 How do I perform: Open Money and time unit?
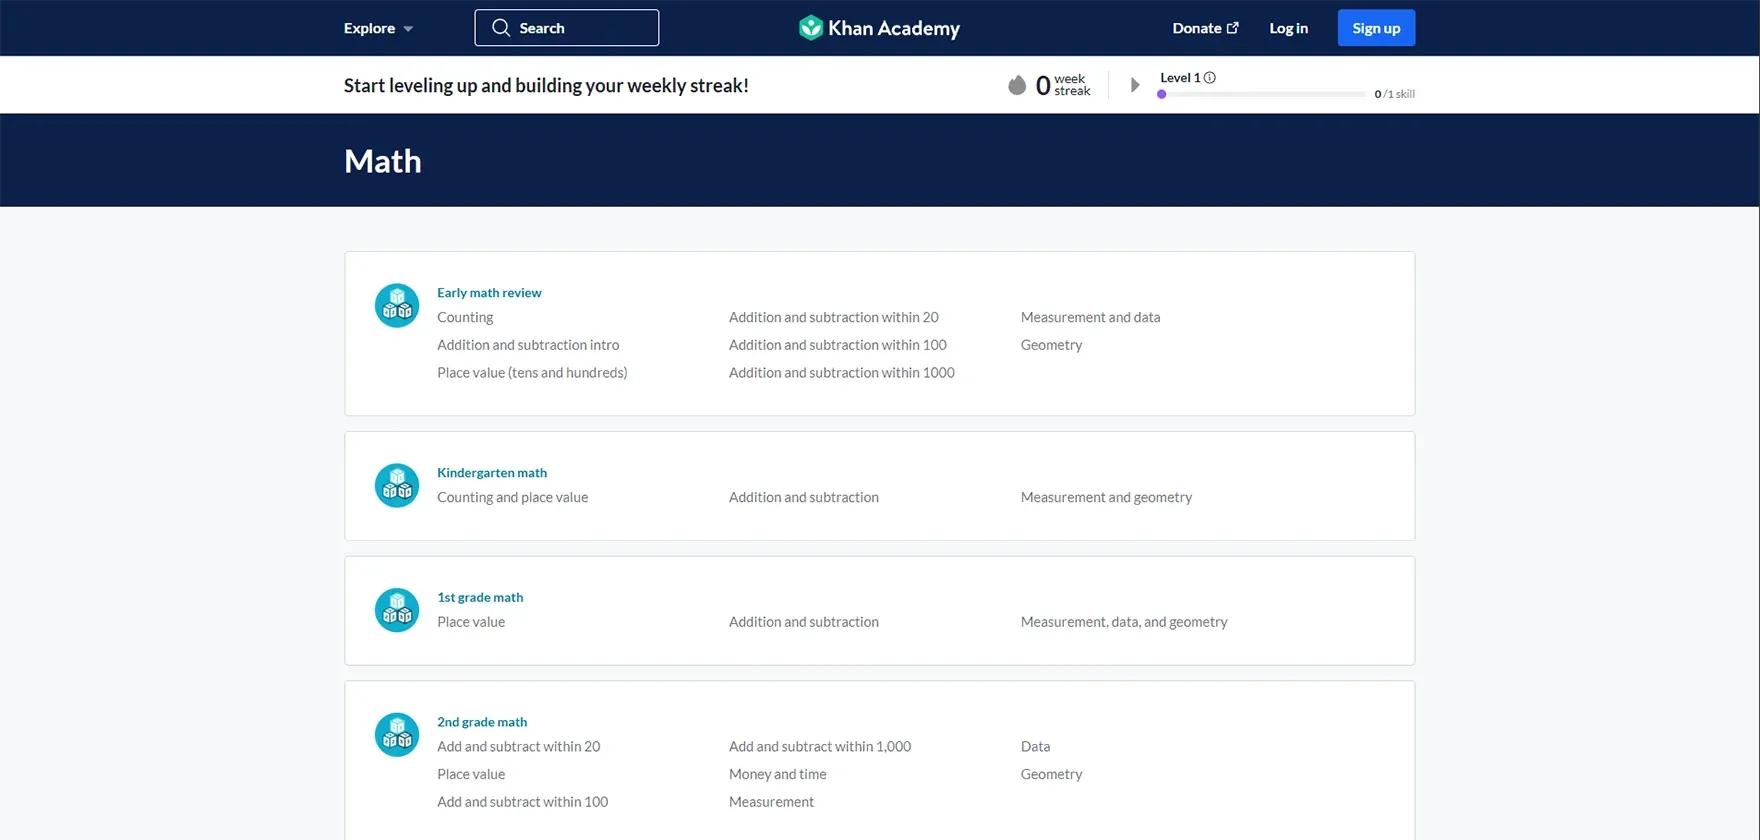click(x=778, y=775)
